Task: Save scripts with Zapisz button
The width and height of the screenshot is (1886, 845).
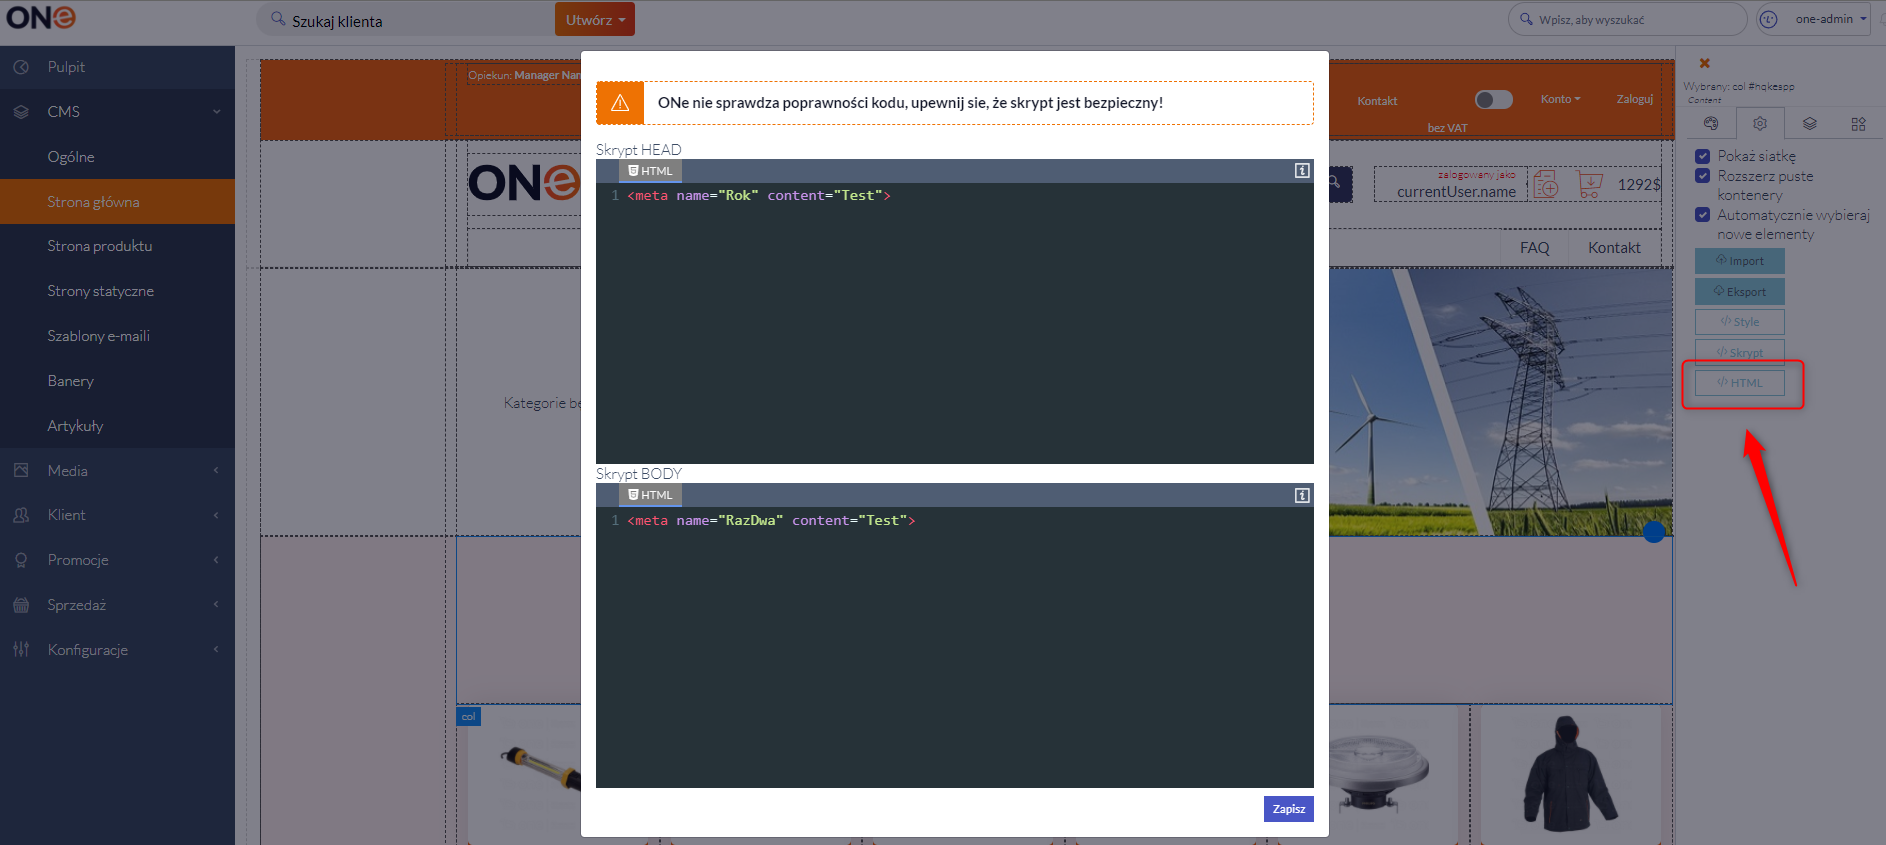Action: click(1288, 809)
